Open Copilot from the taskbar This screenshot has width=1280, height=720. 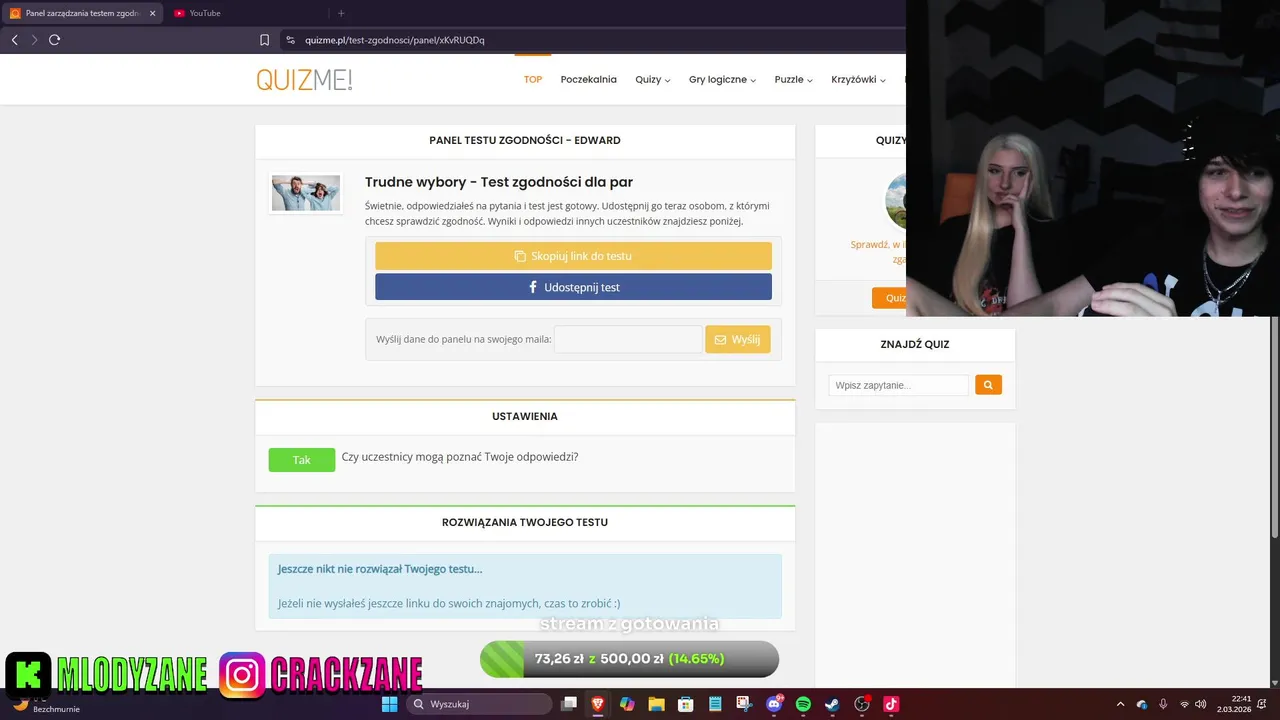(x=627, y=704)
